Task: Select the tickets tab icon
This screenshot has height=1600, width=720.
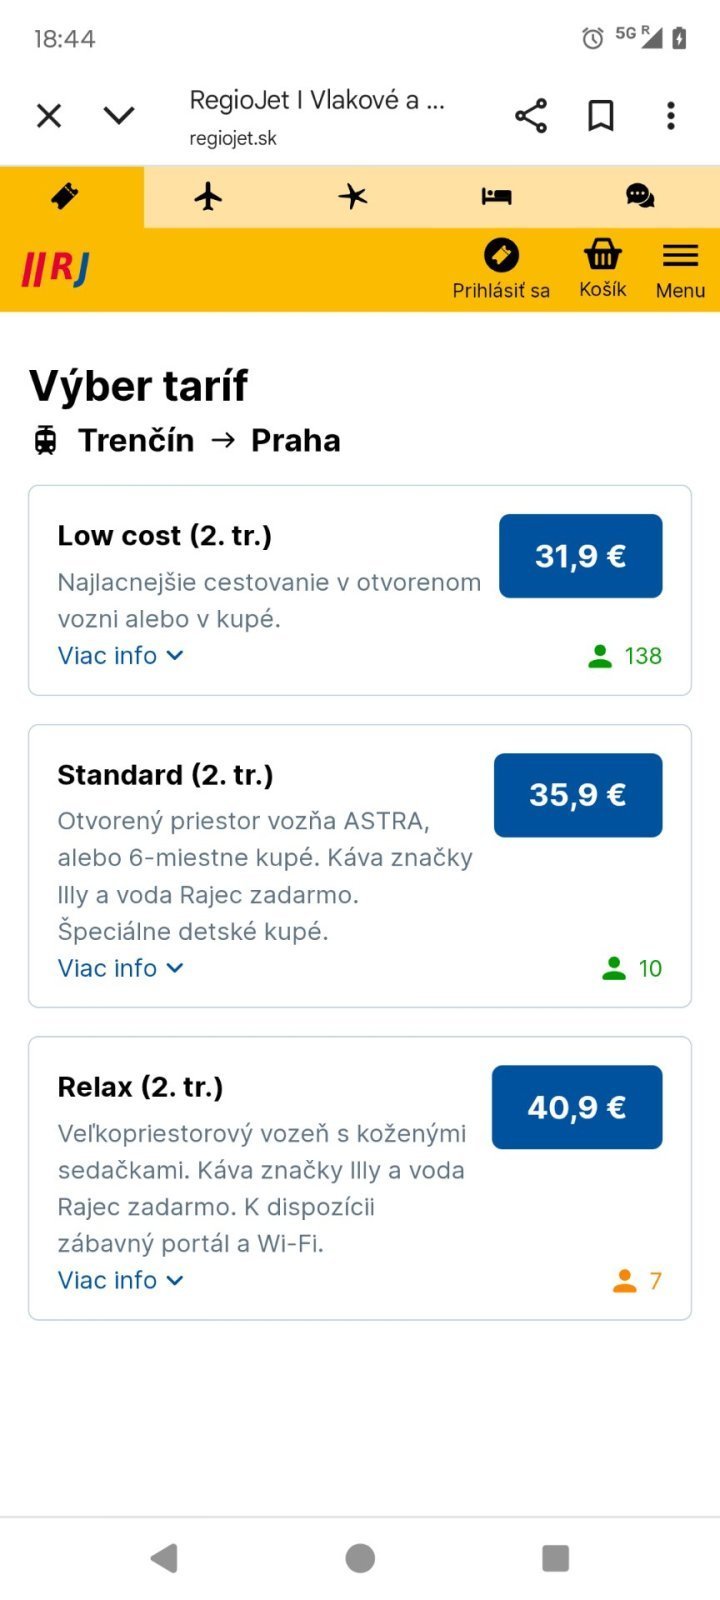Action: point(65,196)
